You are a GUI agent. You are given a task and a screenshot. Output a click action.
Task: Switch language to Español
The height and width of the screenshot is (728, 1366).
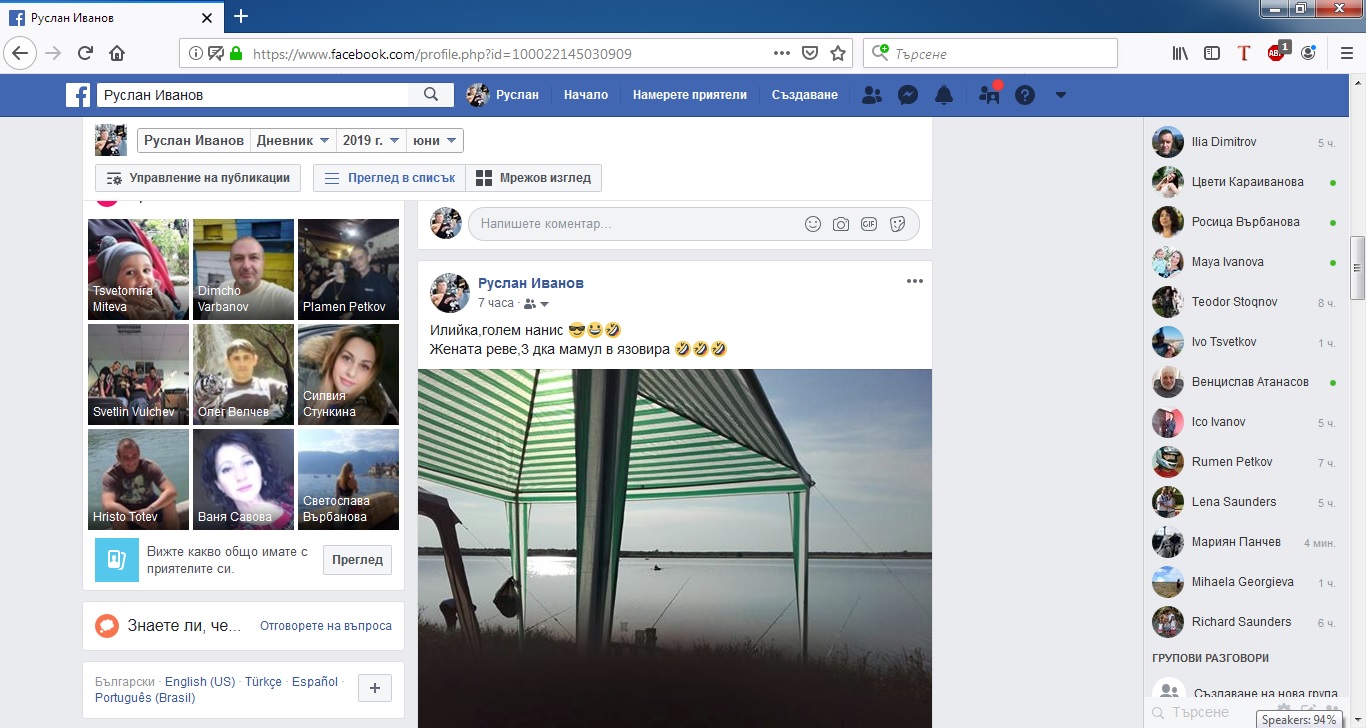pos(315,682)
